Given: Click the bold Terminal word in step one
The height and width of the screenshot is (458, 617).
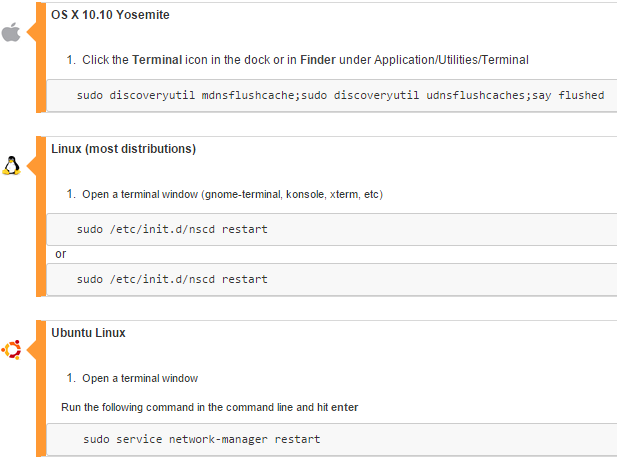Looking at the screenshot, I should pyautogui.click(x=158, y=60).
